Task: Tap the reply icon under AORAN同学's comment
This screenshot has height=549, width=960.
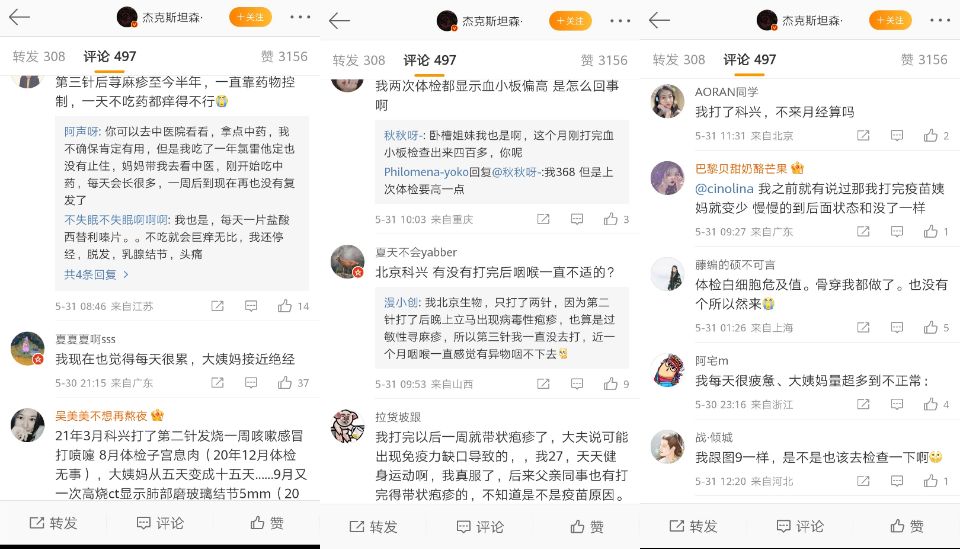Action: [897, 135]
